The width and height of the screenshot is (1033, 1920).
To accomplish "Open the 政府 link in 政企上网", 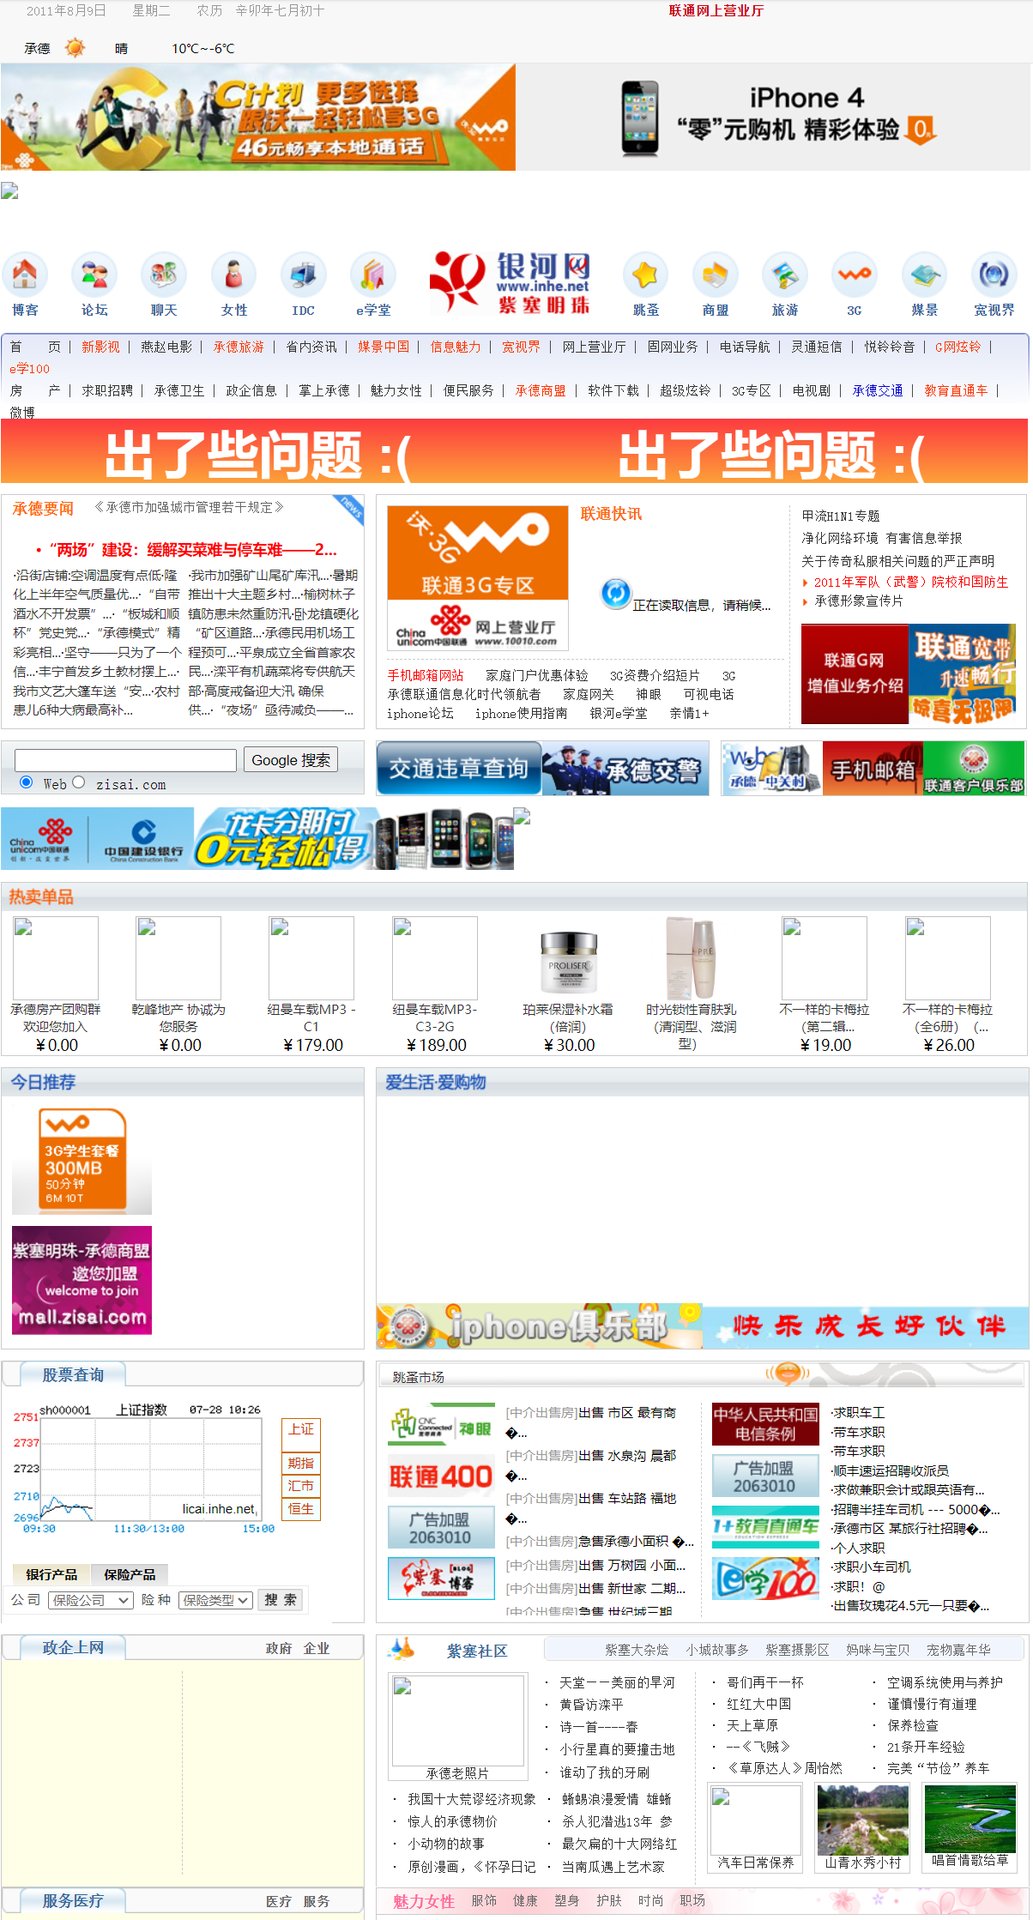I will pyautogui.click(x=279, y=1649).
